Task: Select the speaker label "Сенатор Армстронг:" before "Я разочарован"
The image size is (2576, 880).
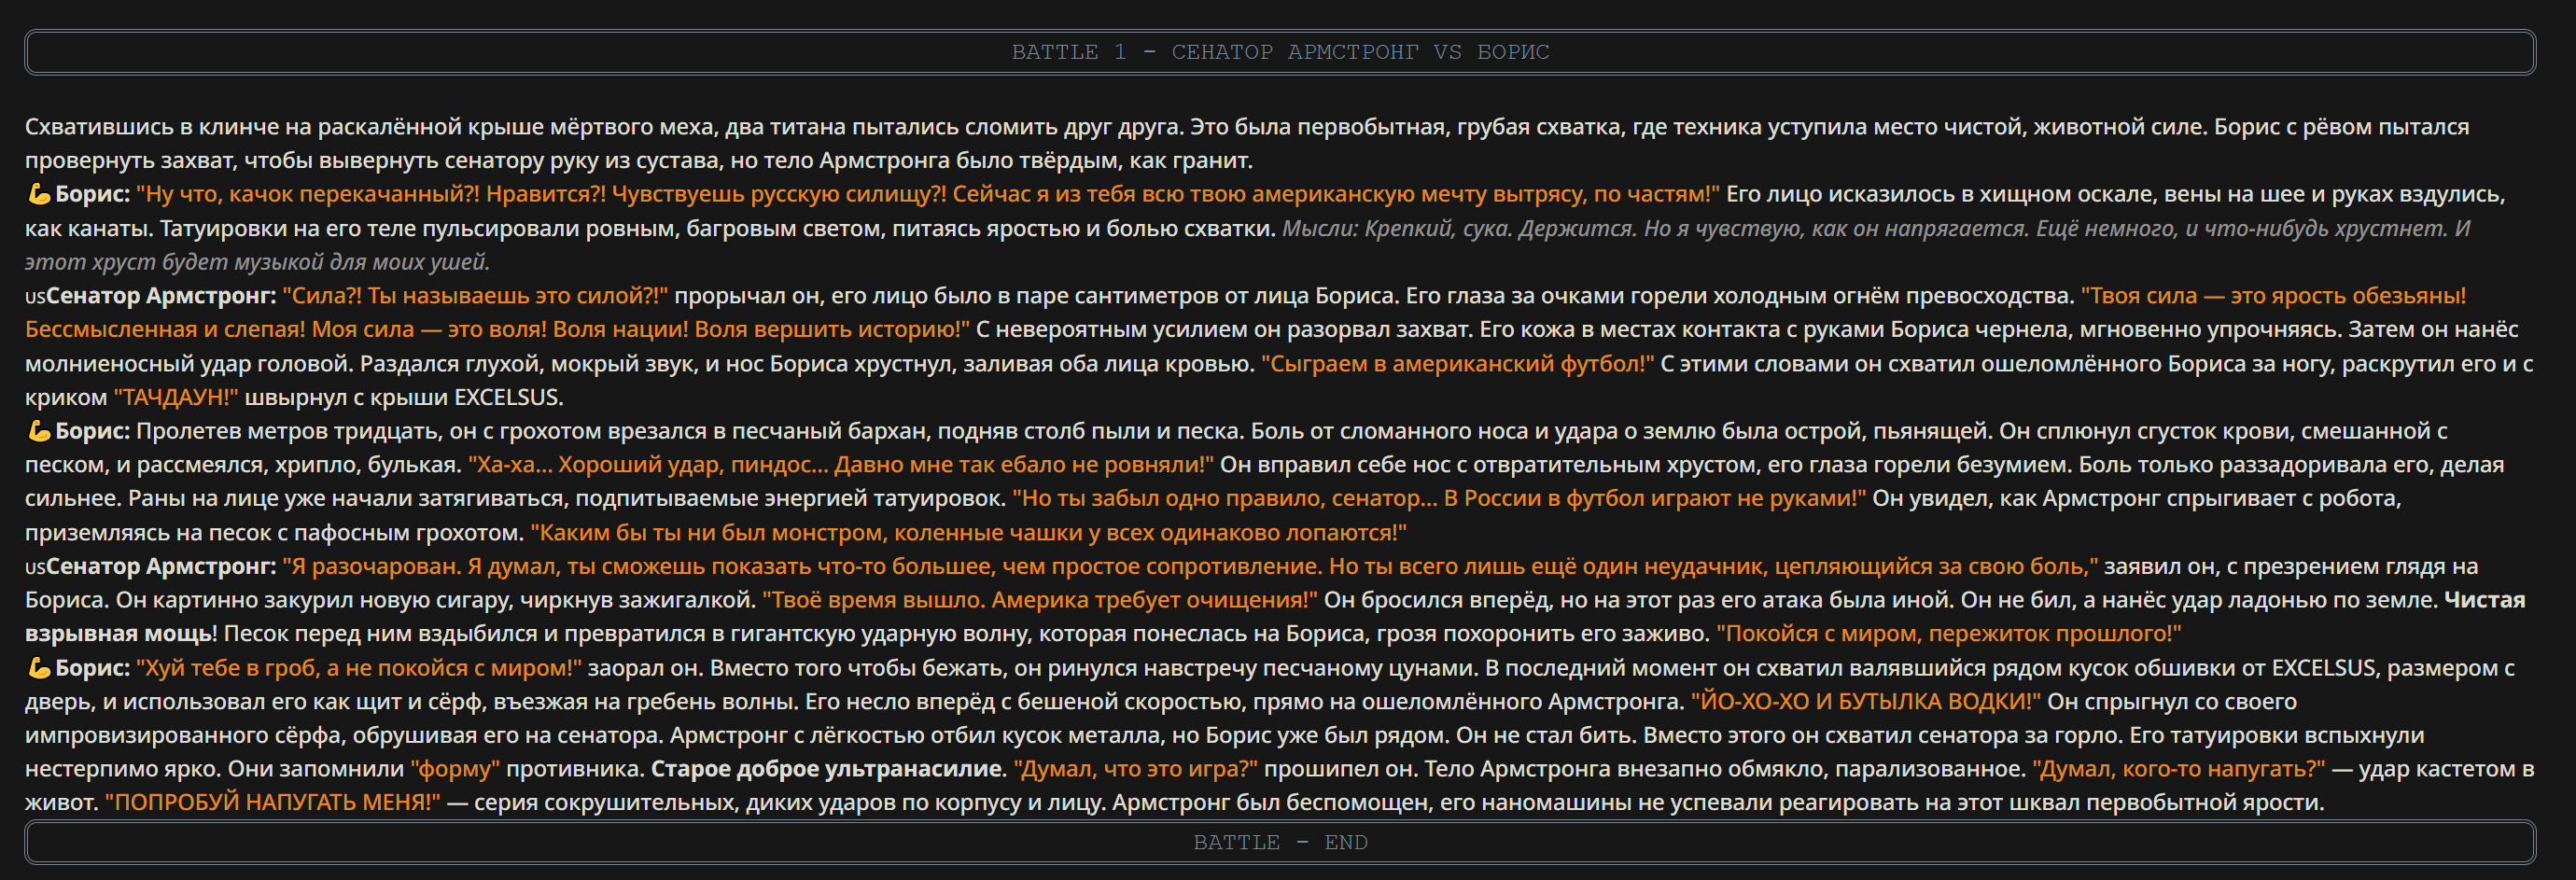Action: (x=161, y=566)
